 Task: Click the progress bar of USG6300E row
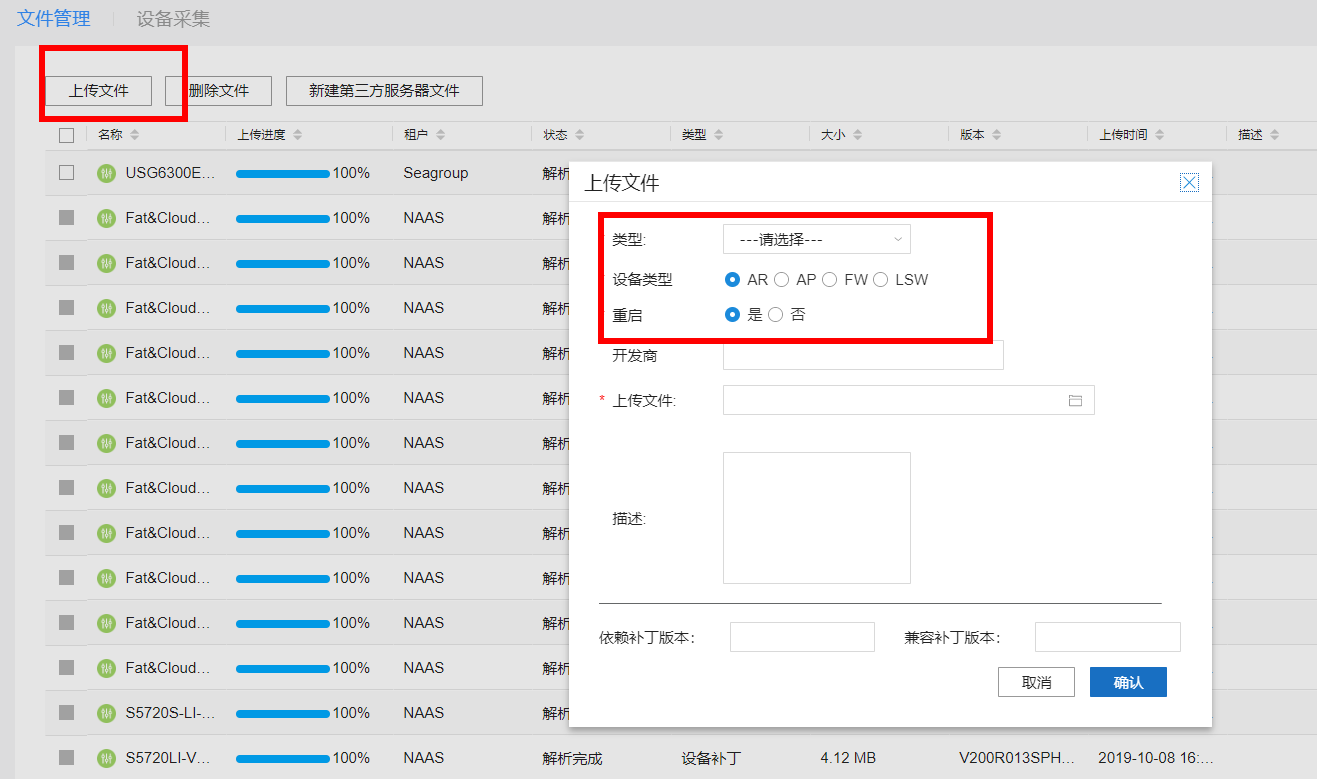tap(283, 173)
